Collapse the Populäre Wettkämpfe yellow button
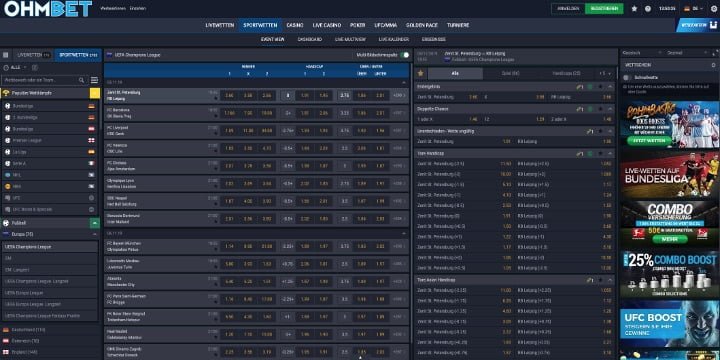 point(95,93)
